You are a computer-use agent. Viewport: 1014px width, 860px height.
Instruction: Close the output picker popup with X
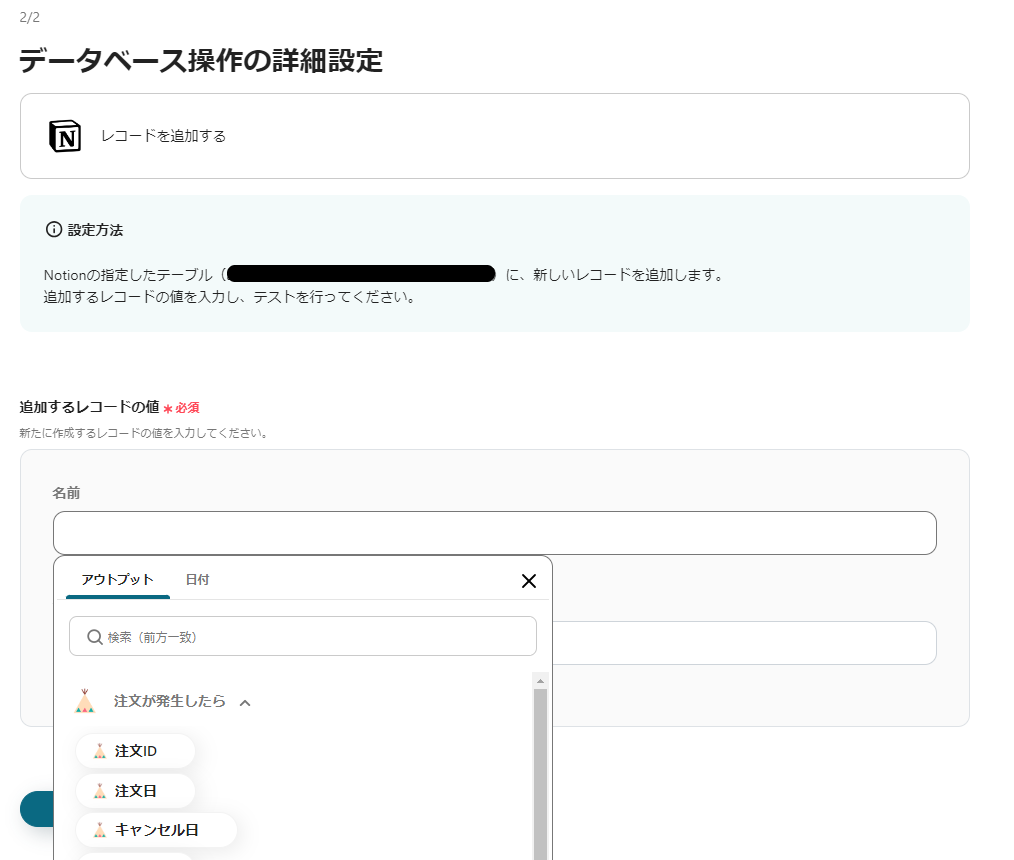click(x=529, y=581)
